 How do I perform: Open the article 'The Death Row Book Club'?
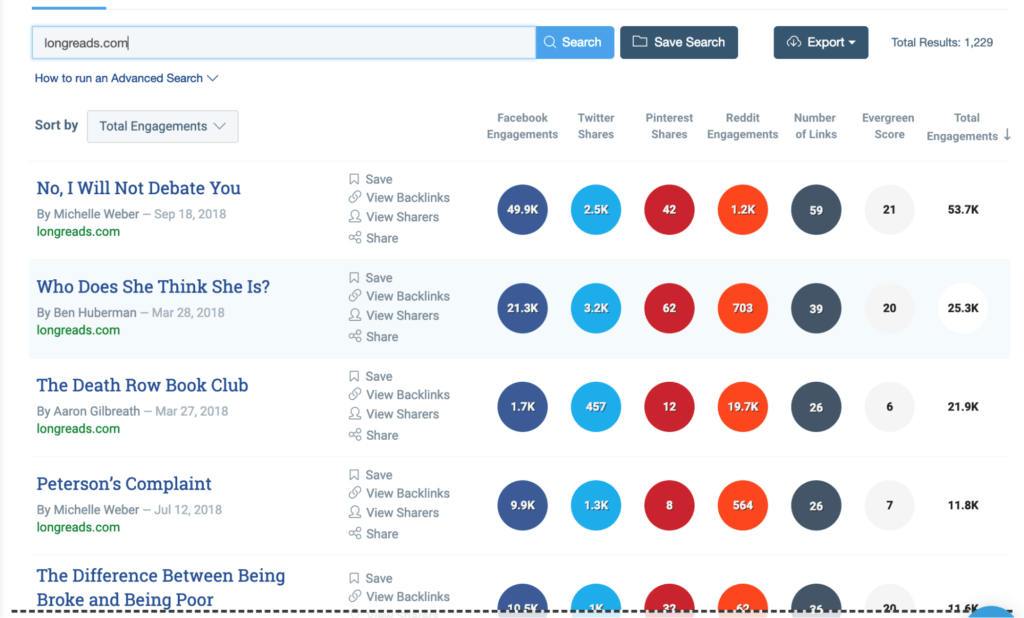142,385
